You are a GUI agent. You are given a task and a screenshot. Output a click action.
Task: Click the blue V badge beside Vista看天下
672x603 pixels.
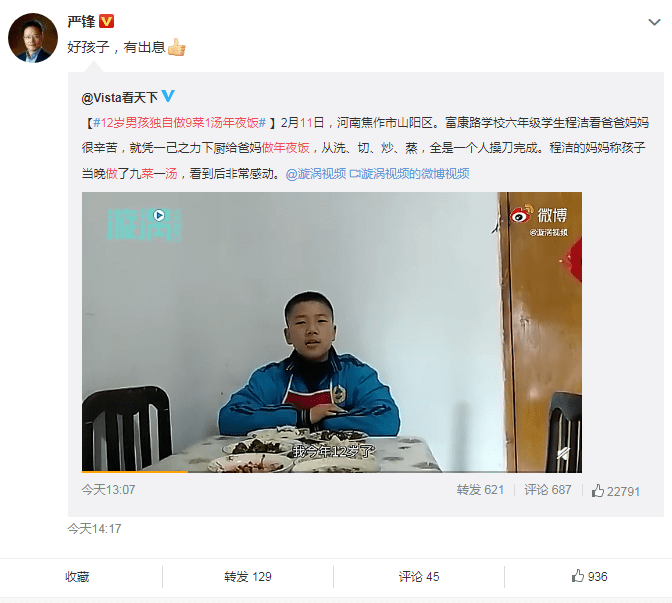point(168,96)
